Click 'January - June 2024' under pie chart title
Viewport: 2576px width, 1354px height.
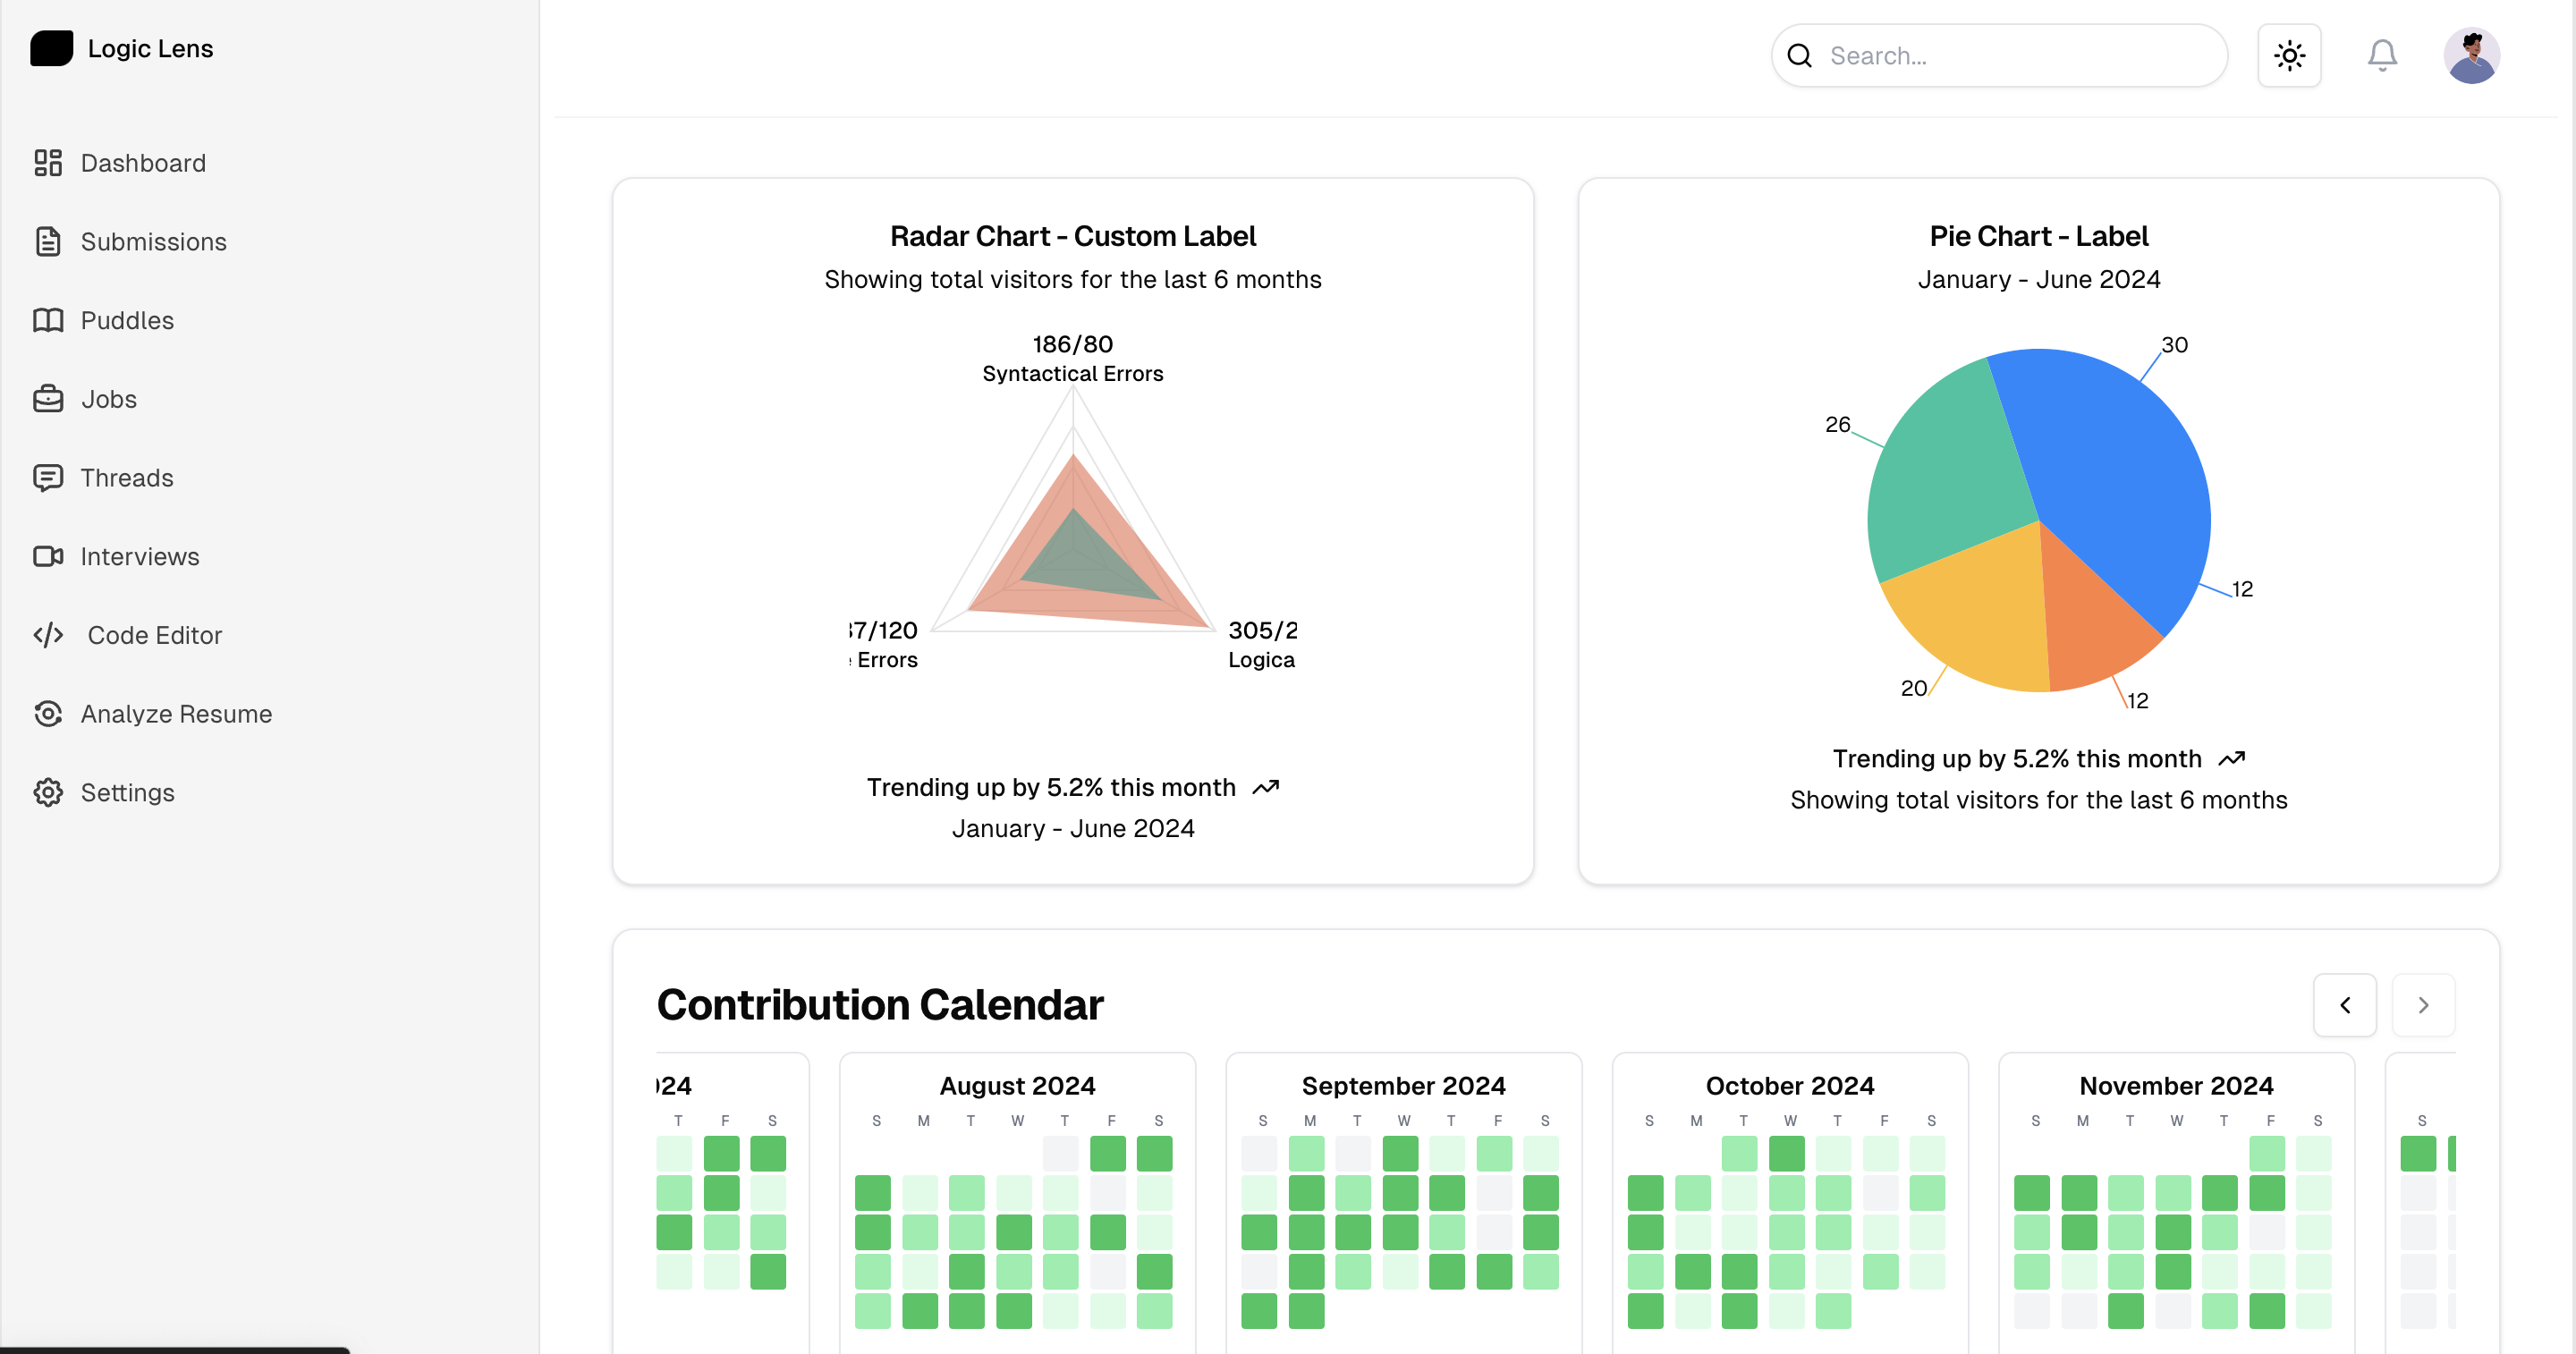[2038, 280]
